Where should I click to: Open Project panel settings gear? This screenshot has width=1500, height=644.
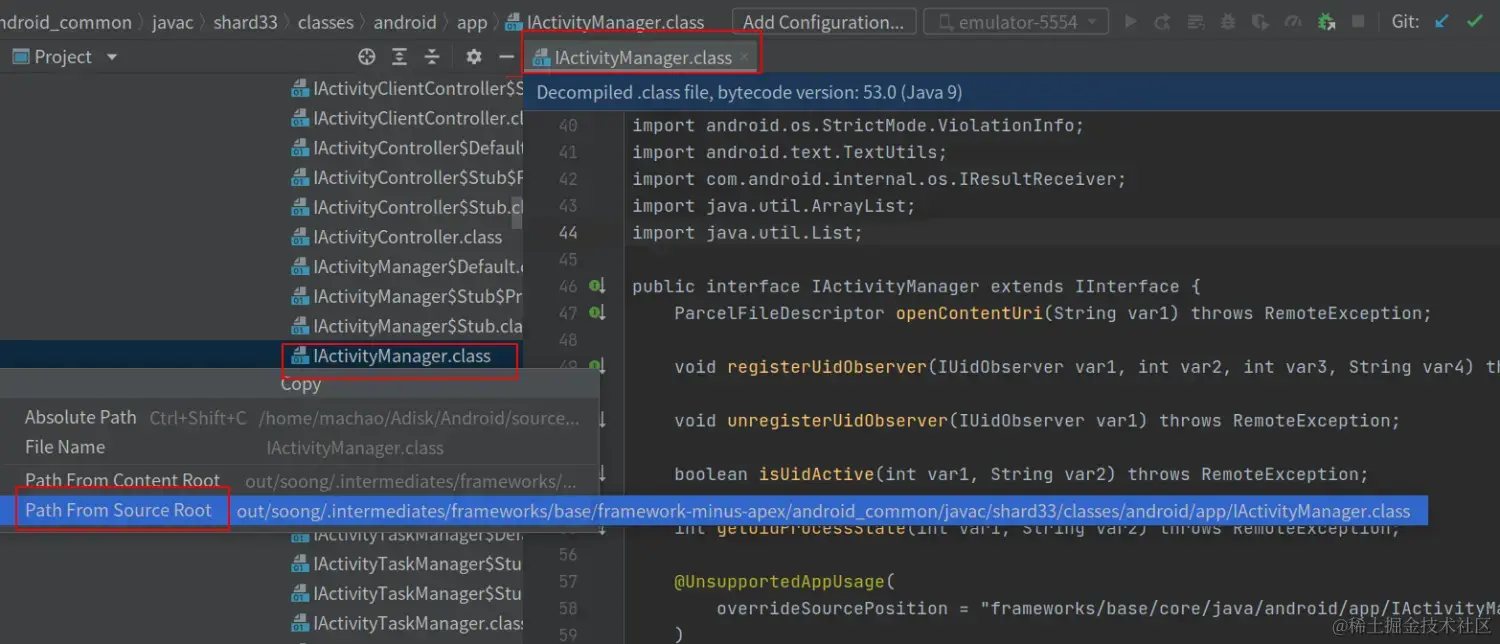tap(474, 57)
